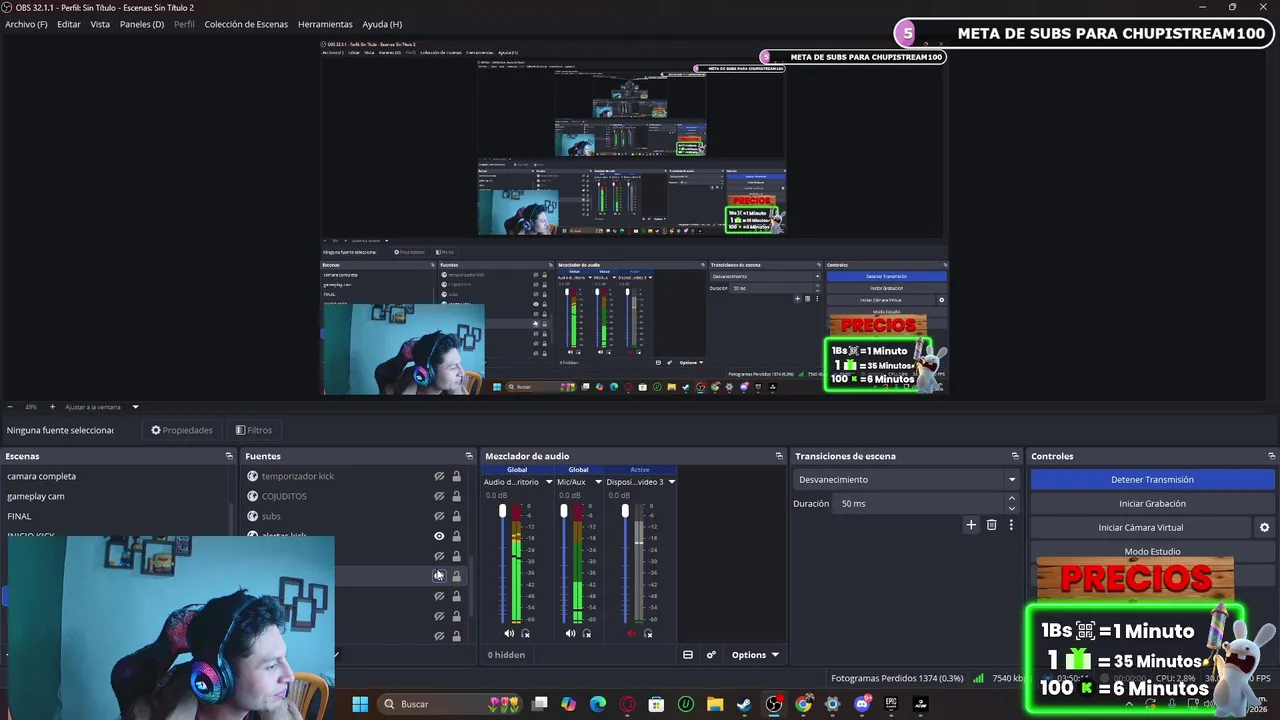Show the subs source
1280x720 pixels.
click(x=439, y=516)
